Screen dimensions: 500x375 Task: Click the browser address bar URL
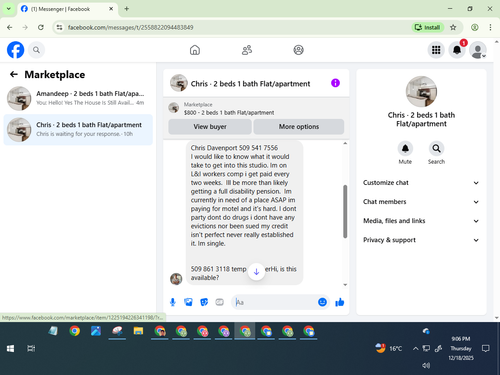click(130, 27)
